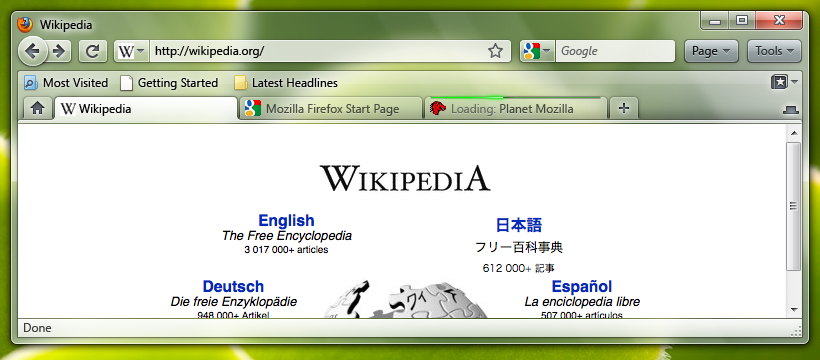Click the Most Visited bookmark icon

click(31, 83)
